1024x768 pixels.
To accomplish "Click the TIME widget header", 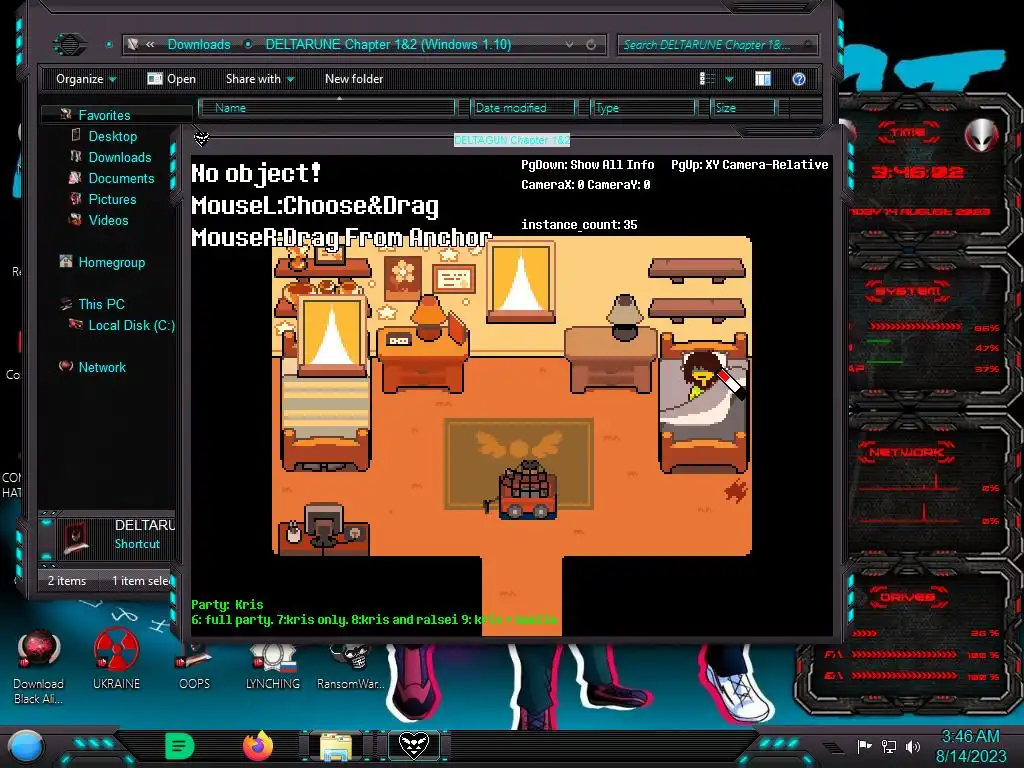I will click(x=908, y=133).
